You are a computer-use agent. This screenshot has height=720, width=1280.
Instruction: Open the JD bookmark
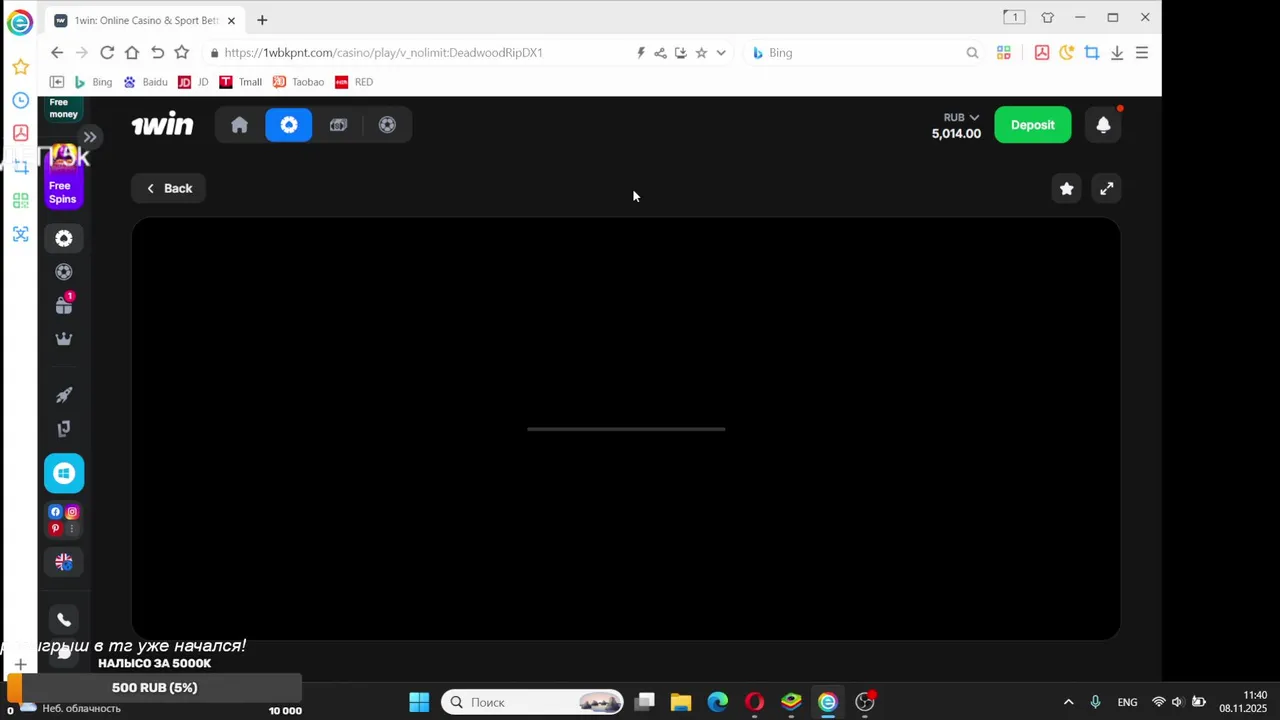click(x=193, y=82)
